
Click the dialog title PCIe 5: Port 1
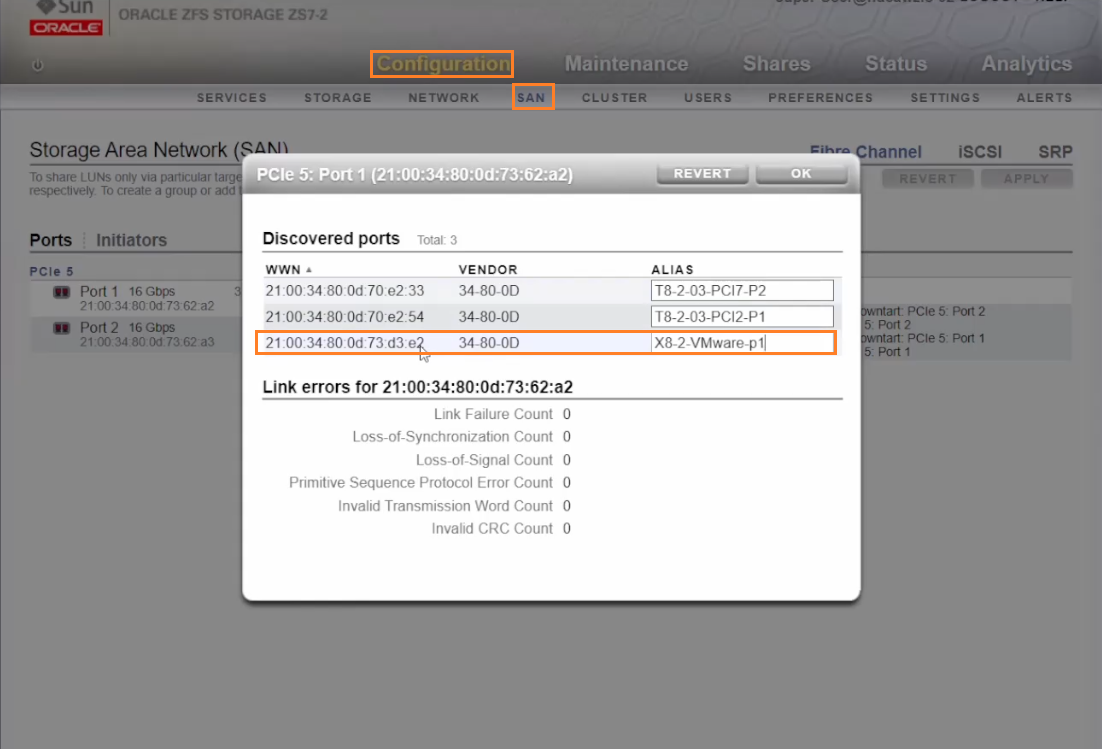click(x=415, y=174)
